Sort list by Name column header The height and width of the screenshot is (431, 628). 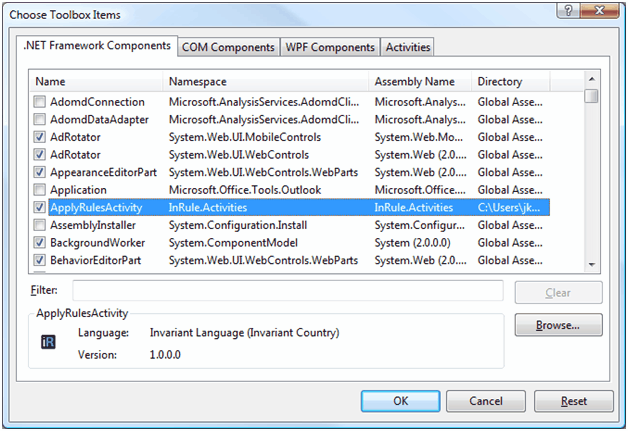(97, 81)
